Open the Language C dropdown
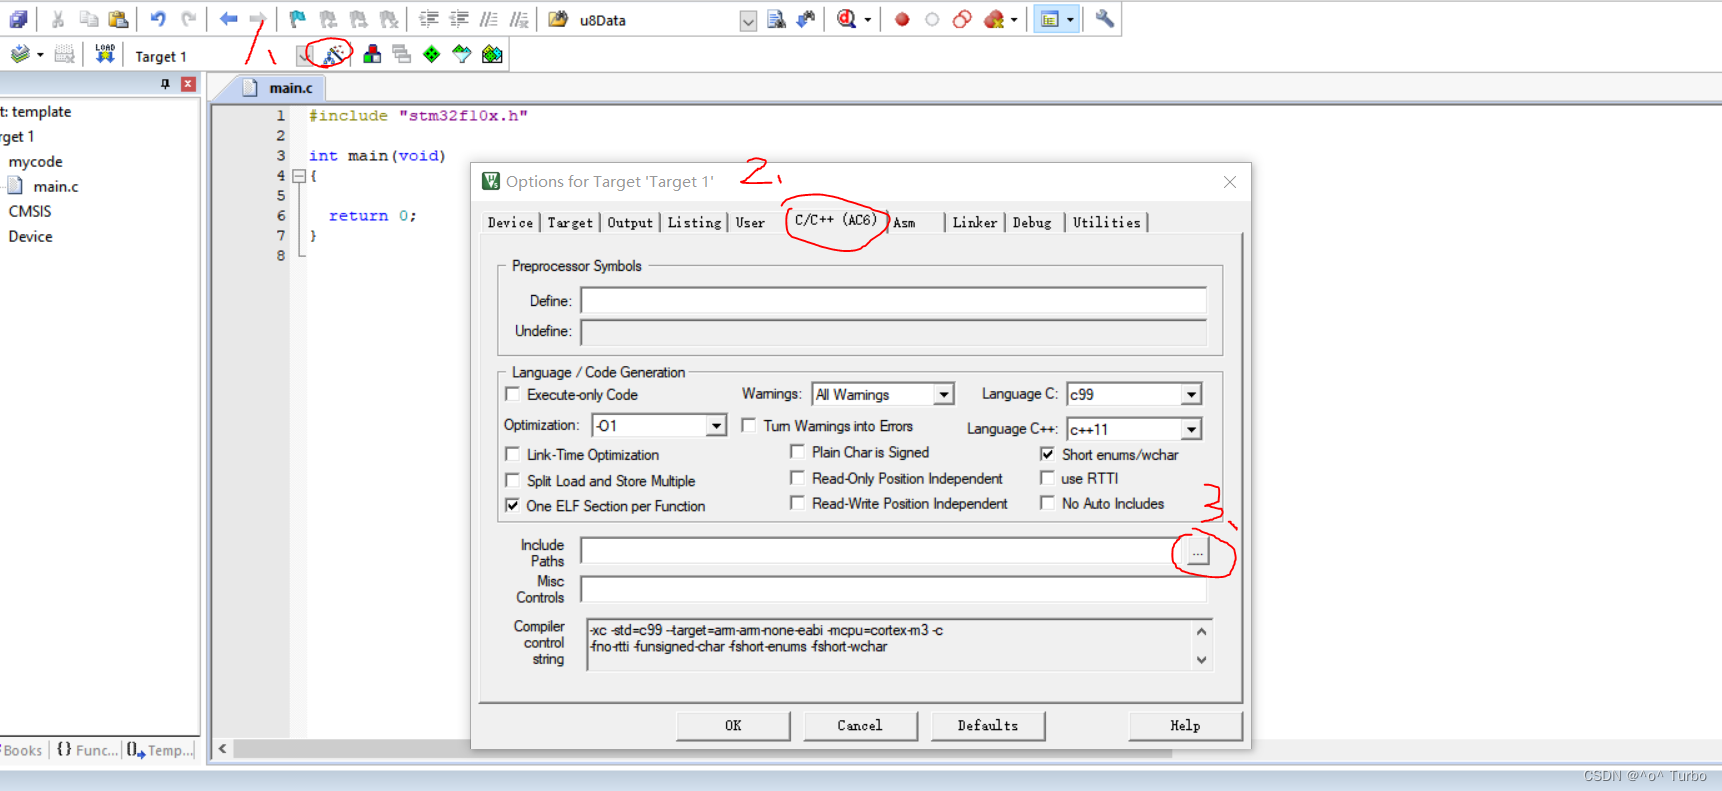Screen dimensions: 1722x791 [1191, 394]
